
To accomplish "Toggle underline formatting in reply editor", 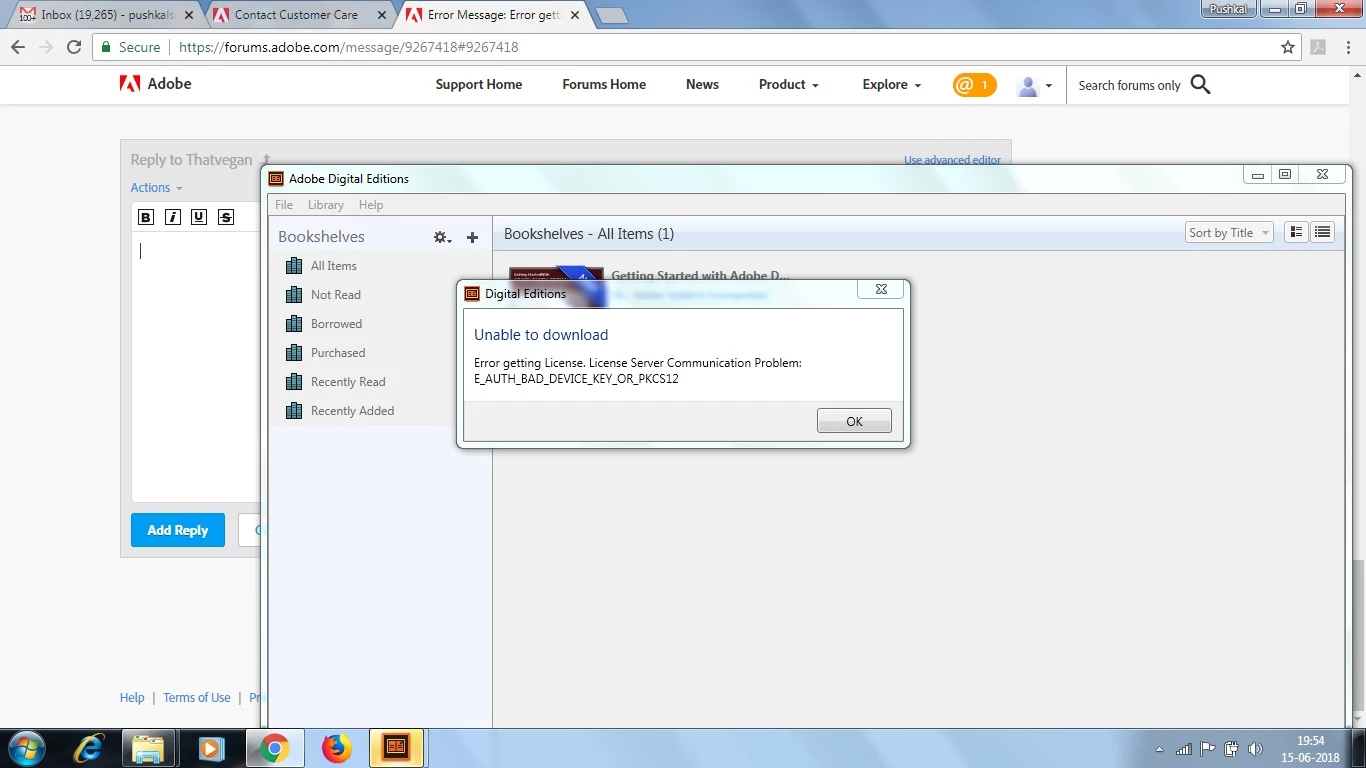I will [199, 217].
